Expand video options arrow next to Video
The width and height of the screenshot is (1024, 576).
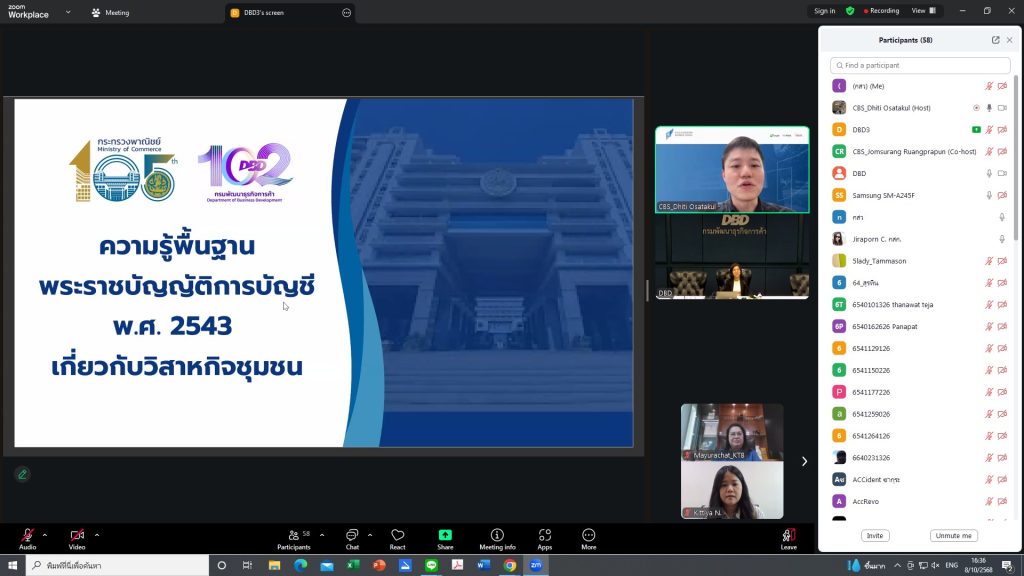click(x=96, y=535)
